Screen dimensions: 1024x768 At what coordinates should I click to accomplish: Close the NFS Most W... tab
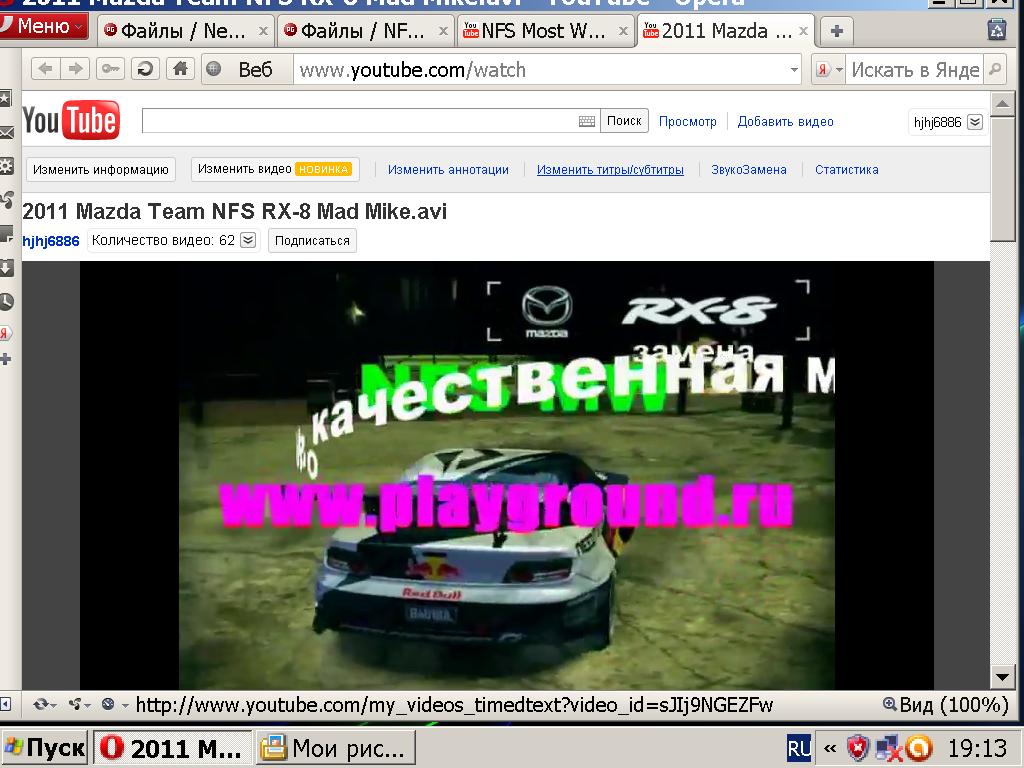tap(623, 31)
